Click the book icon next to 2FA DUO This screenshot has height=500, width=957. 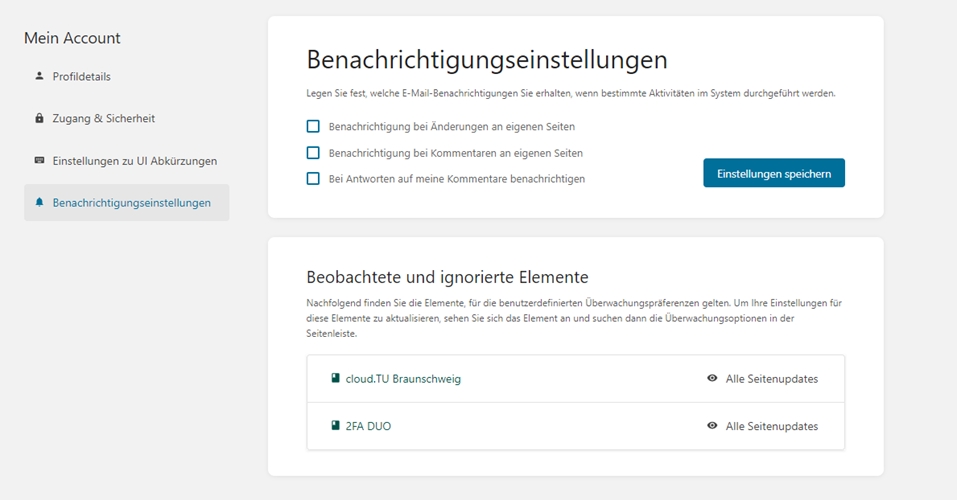[336, 426]
